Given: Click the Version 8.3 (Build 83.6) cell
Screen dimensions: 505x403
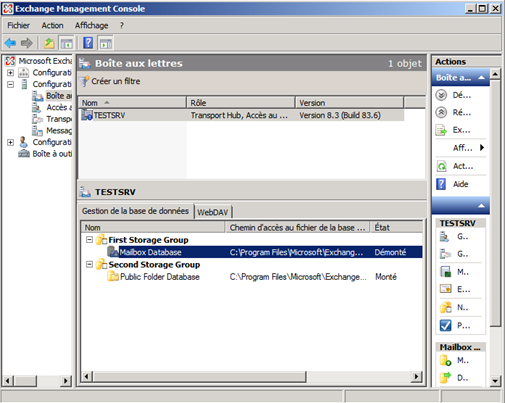Looking at the screenshot, I should coord(340,115).
